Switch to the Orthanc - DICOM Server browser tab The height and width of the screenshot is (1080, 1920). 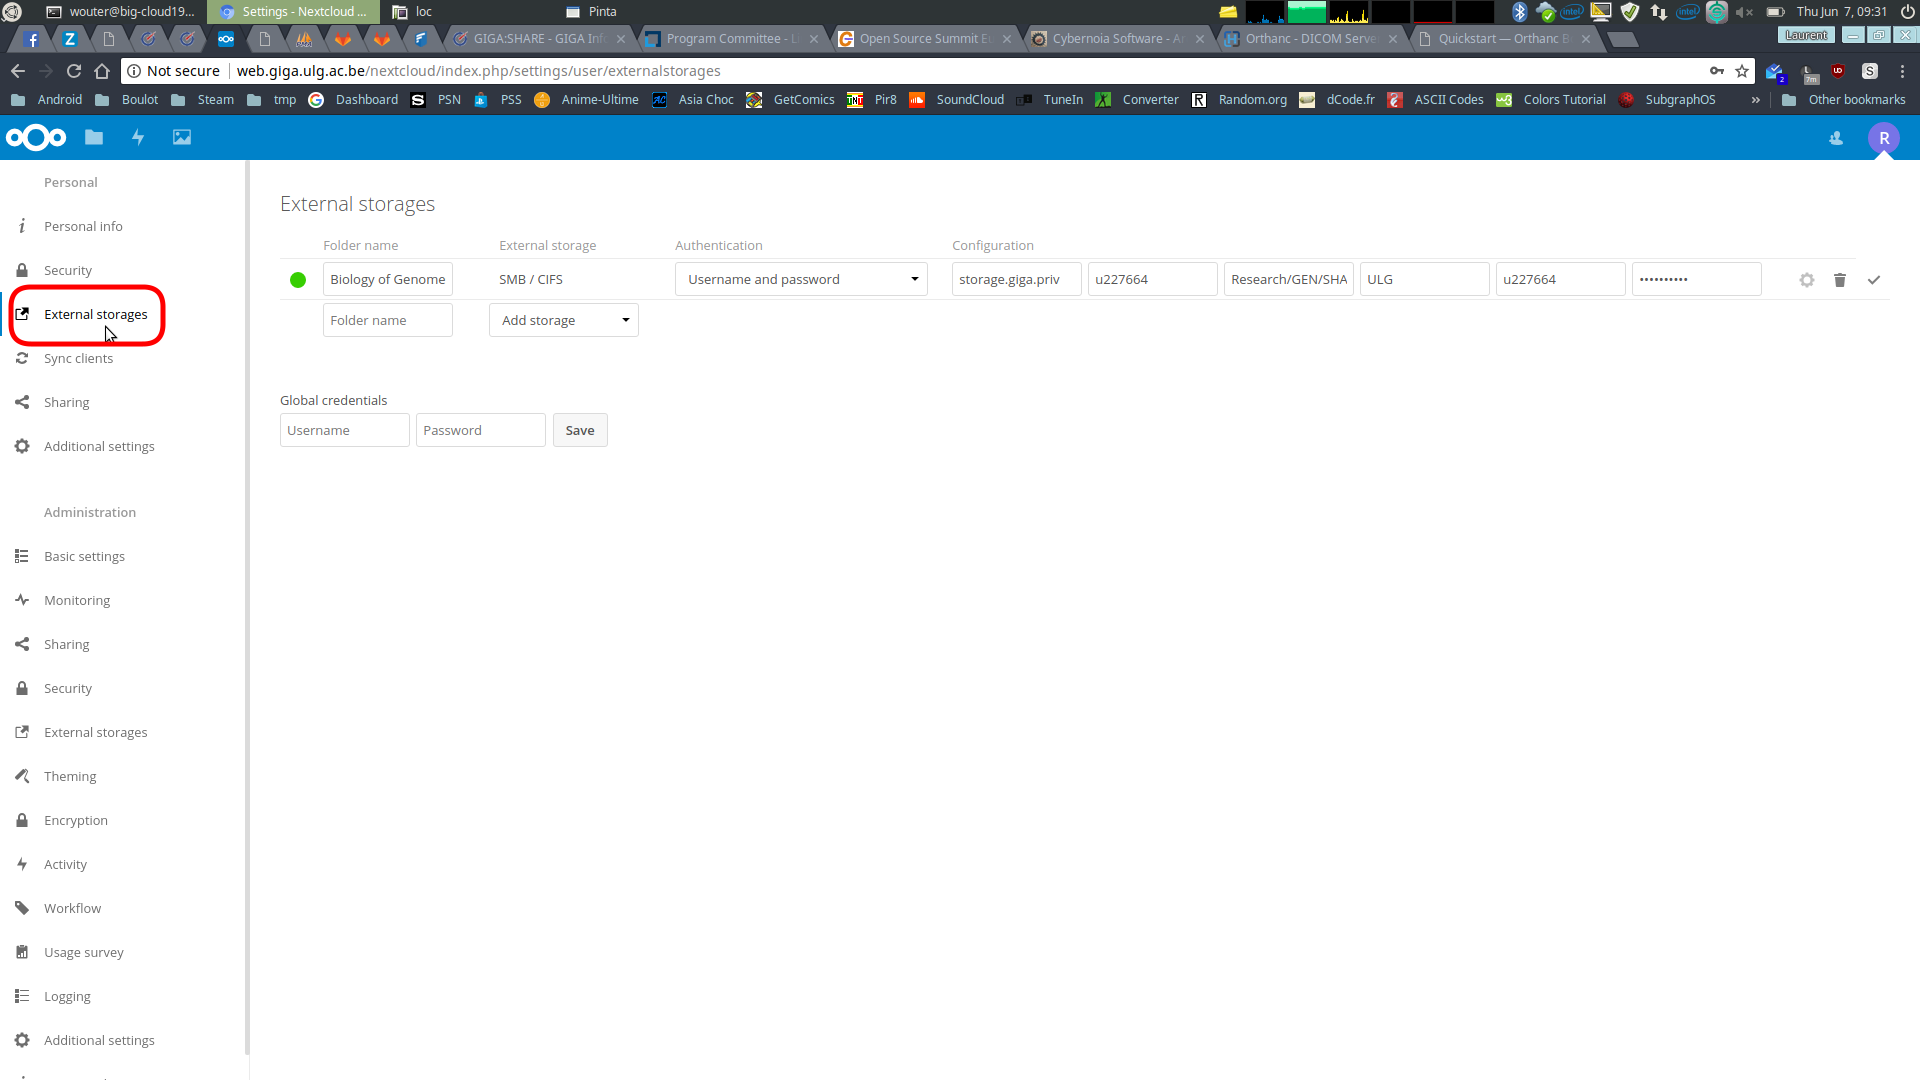coord(1311,39)
